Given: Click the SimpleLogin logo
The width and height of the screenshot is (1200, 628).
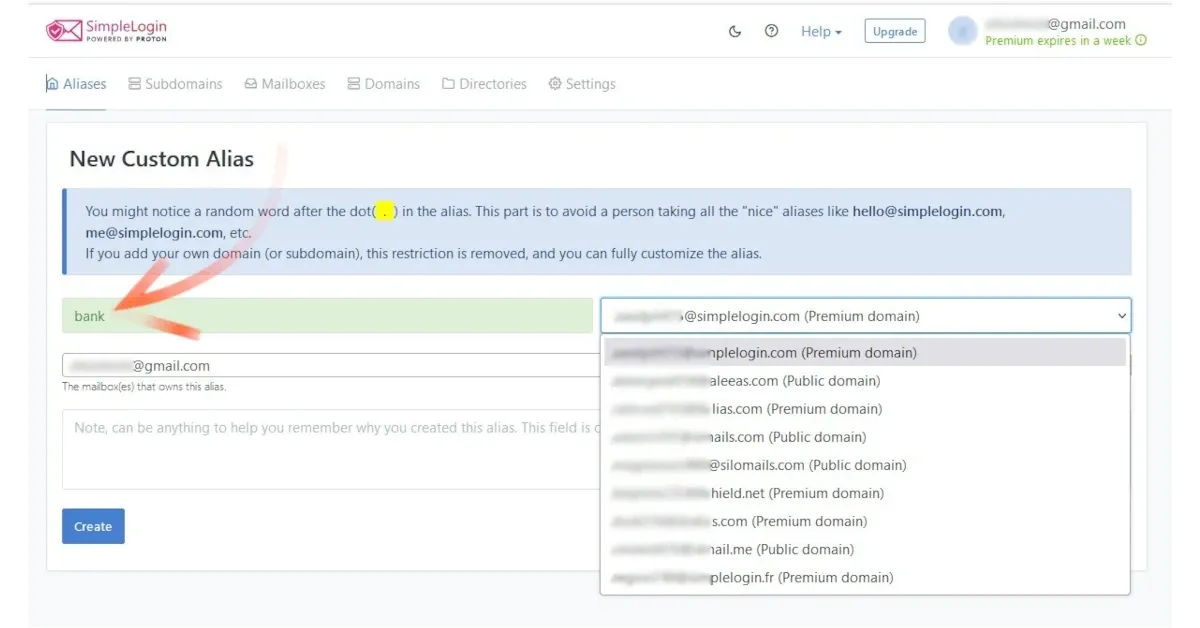Looking at the screenshot, I should [106, 31].
